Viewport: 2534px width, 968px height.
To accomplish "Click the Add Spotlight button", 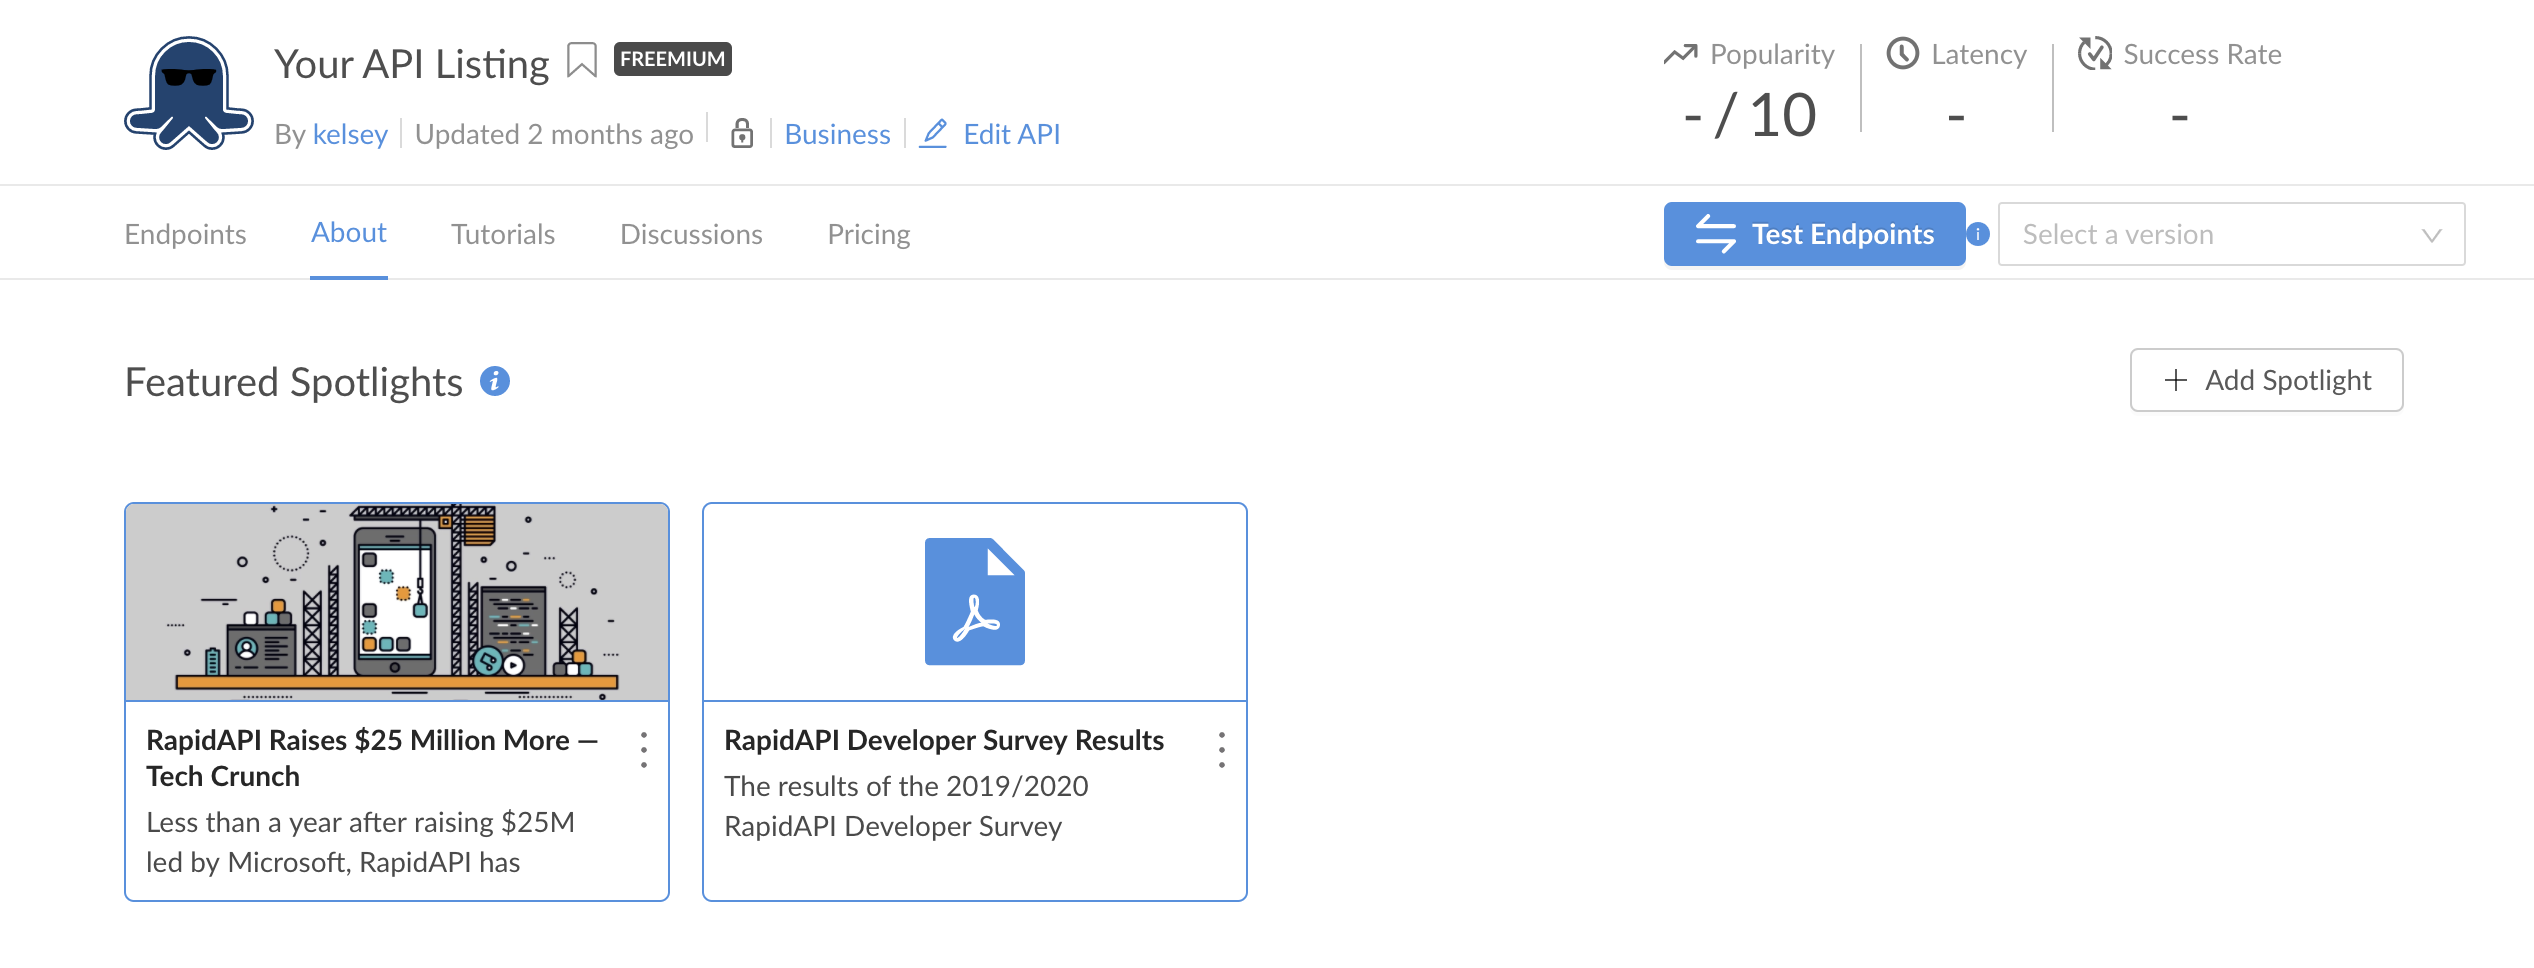I will [x=2266, y=380].
